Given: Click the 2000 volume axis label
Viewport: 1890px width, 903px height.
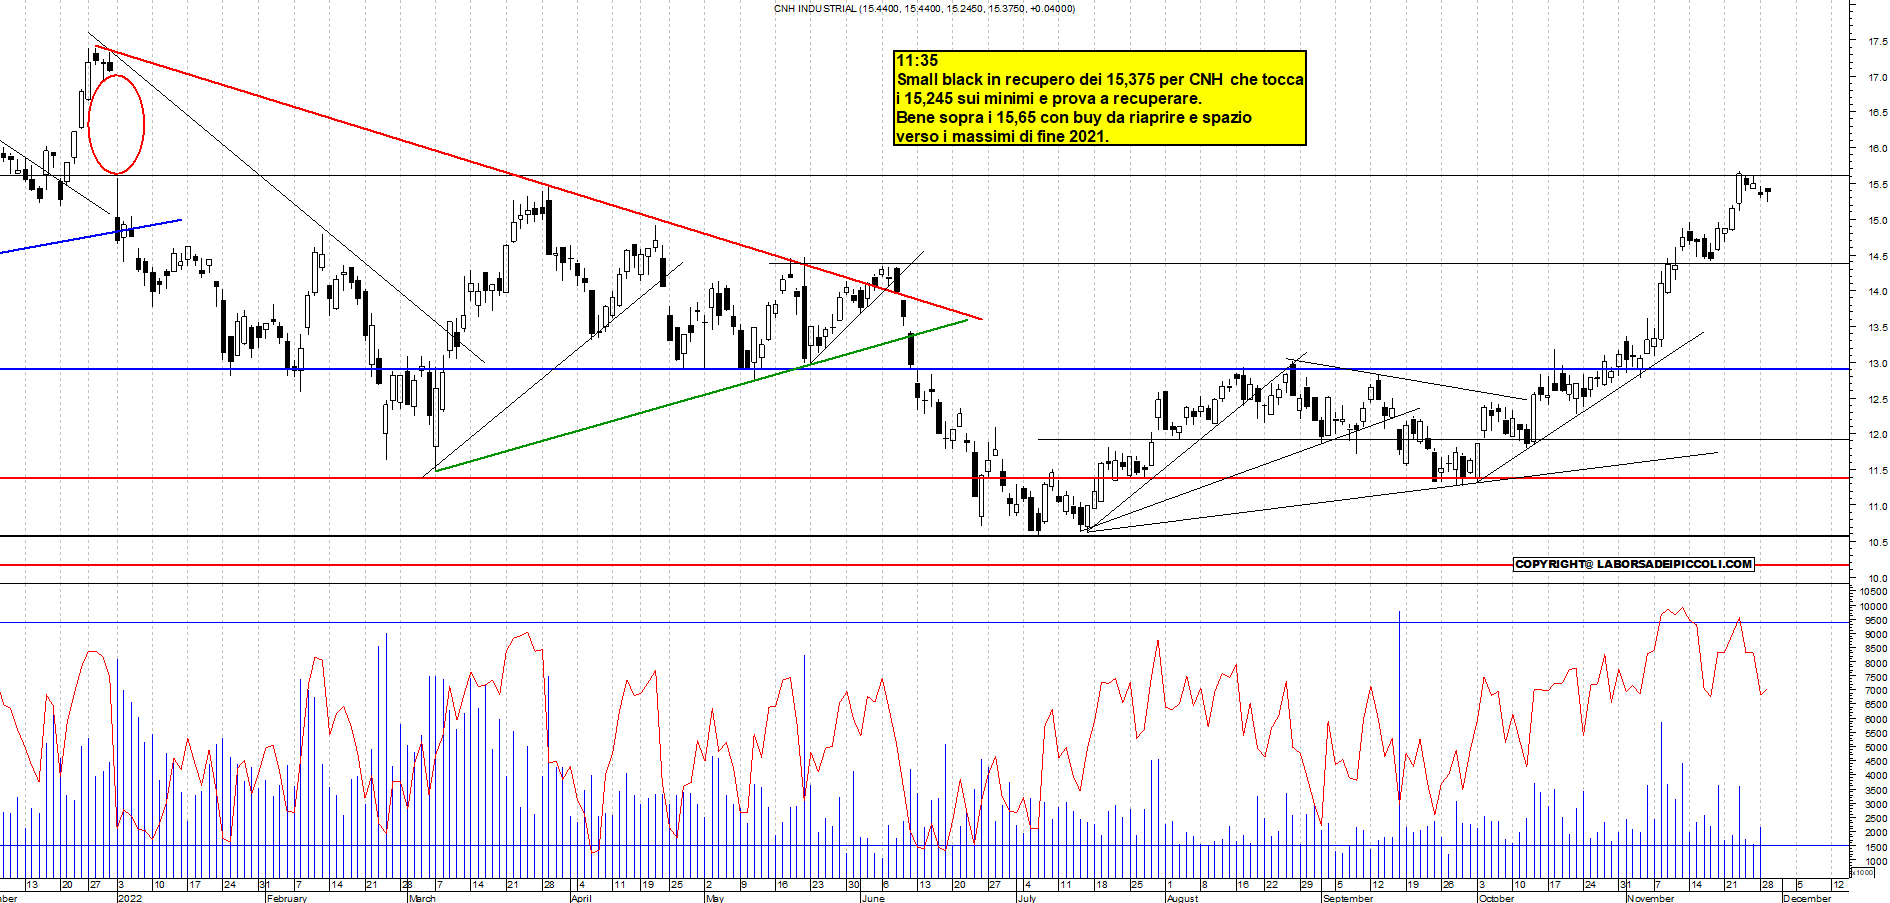Looking at the screenshot, I should [x=1876, y=832].
